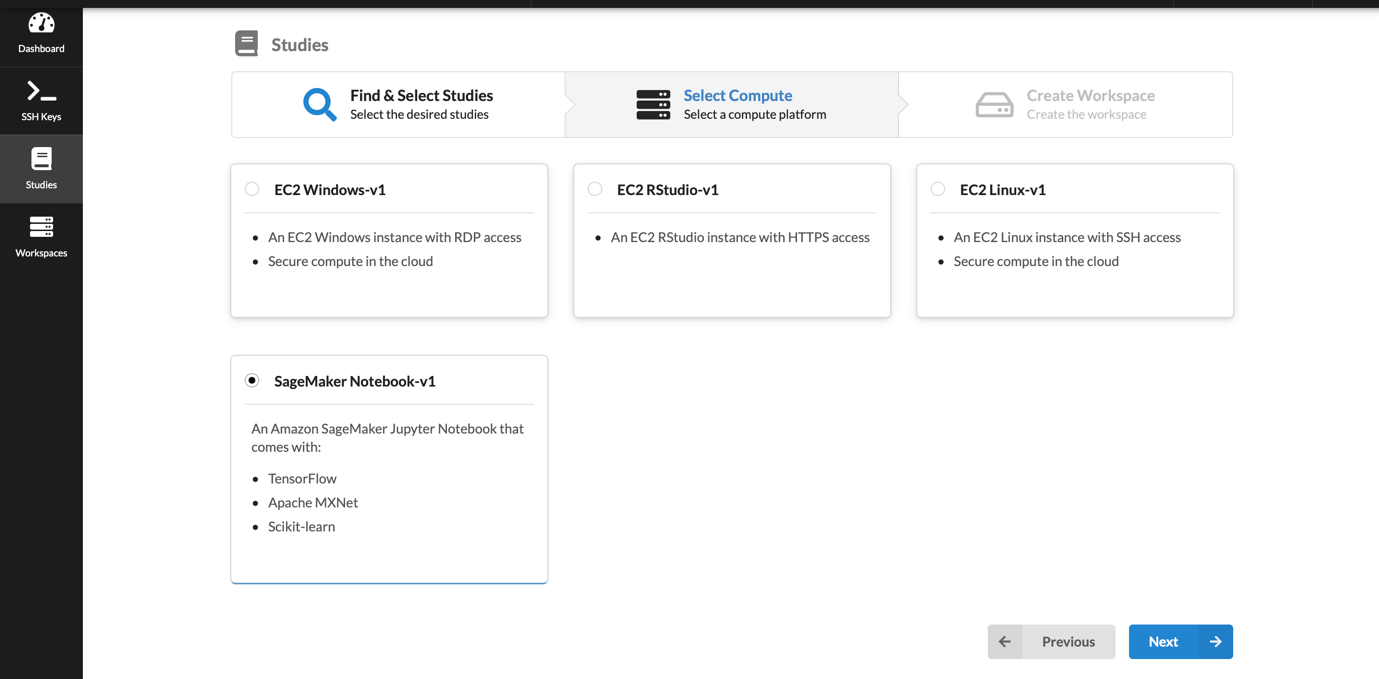
Task: Open the Select Compute step title
Action: click(x=738, y=95)
